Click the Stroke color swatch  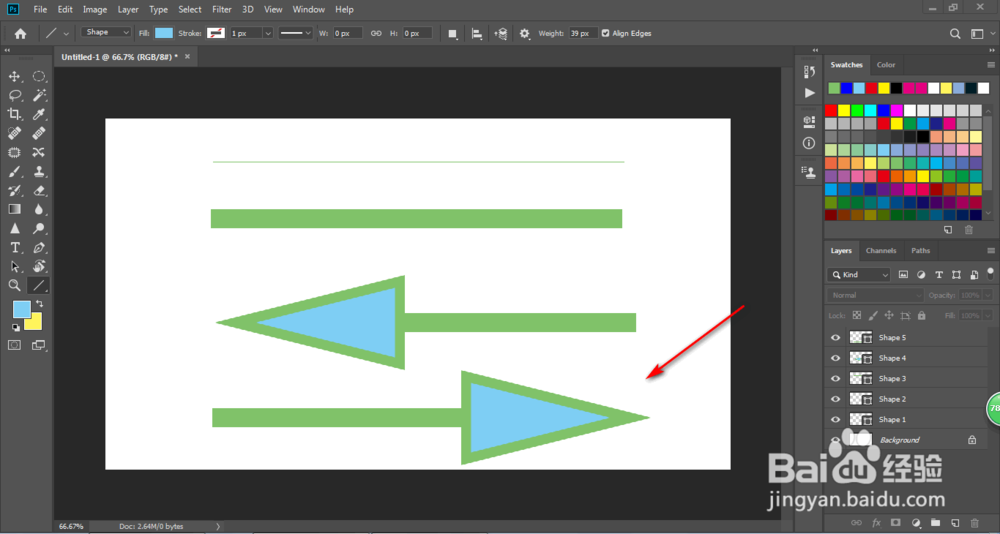click(216, 33)
